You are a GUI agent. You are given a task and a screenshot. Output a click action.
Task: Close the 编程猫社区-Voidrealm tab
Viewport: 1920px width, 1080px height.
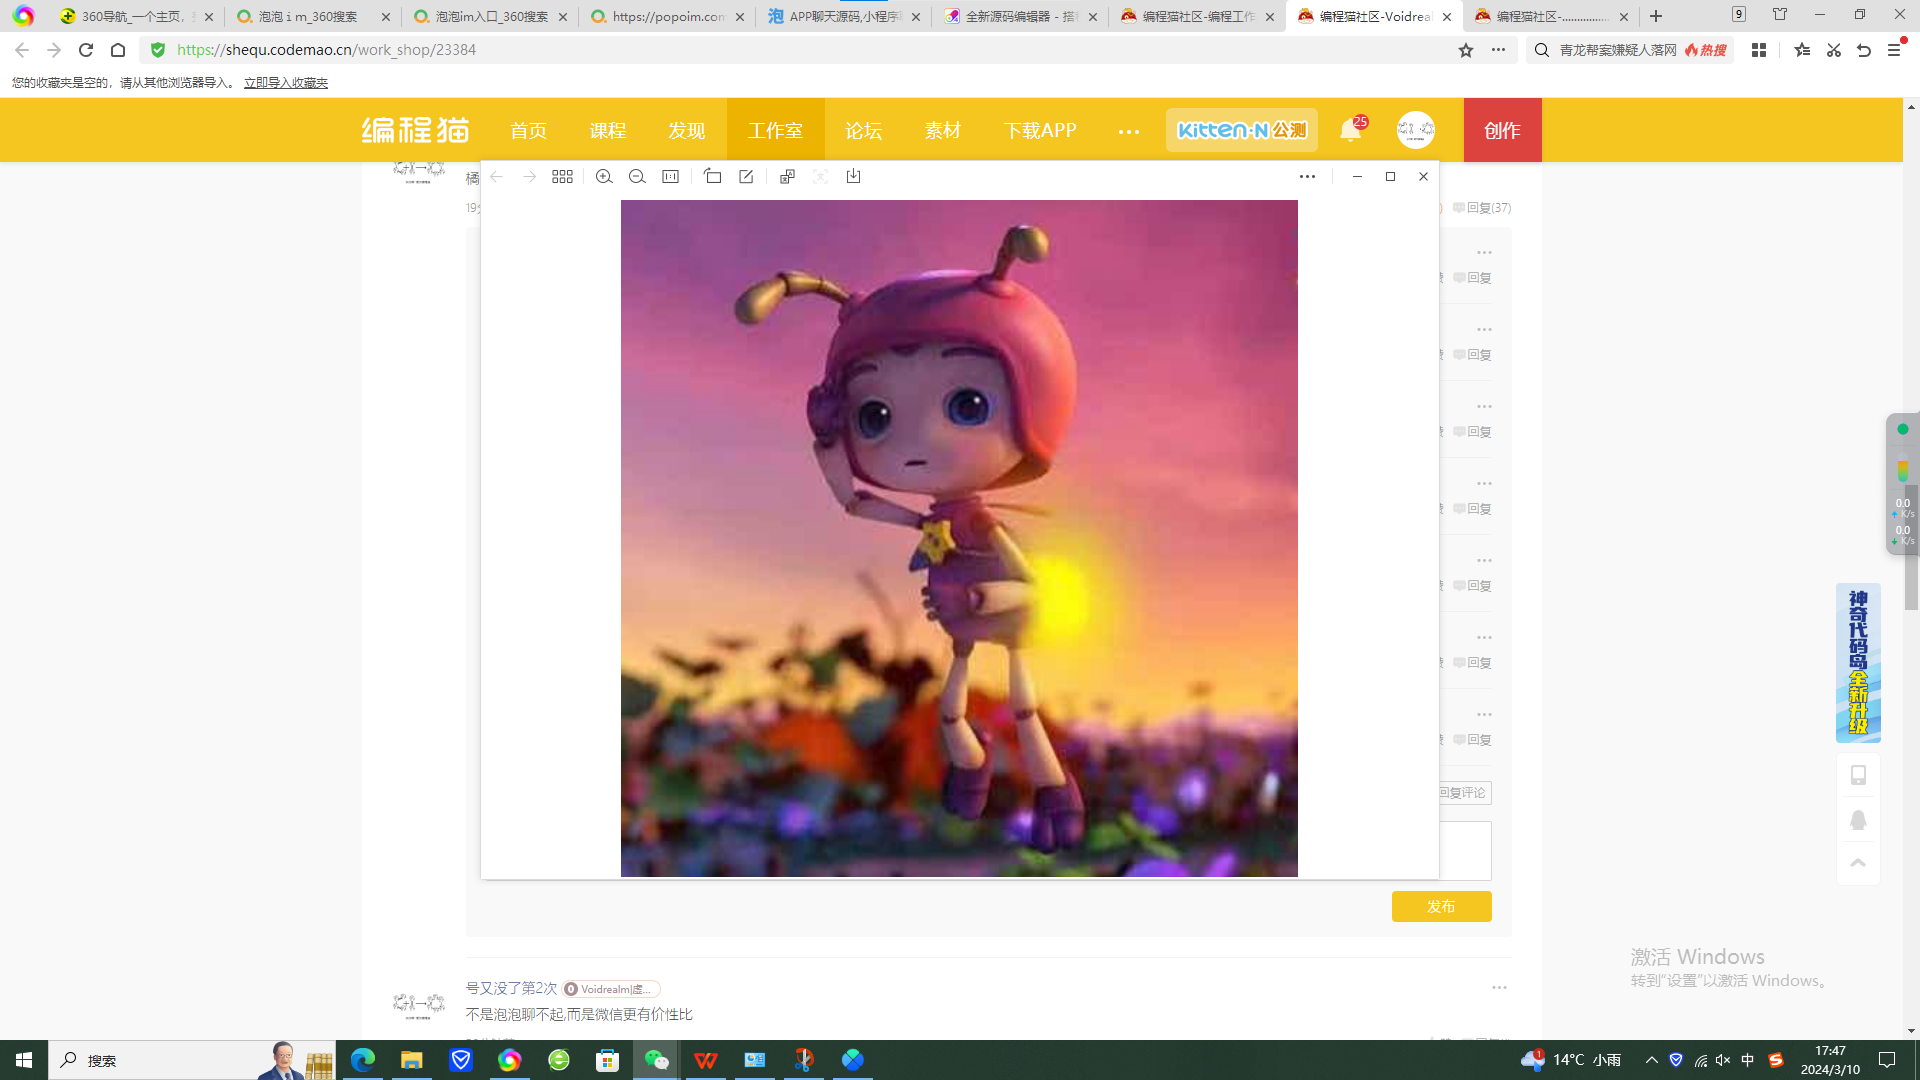point(1446,17)
